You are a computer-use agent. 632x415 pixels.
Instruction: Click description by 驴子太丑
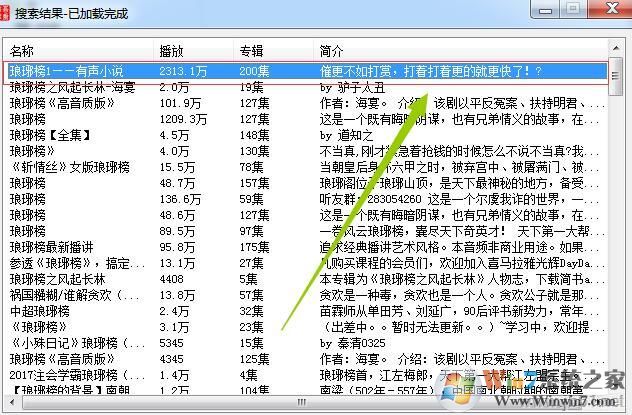[x=352, y=87]
